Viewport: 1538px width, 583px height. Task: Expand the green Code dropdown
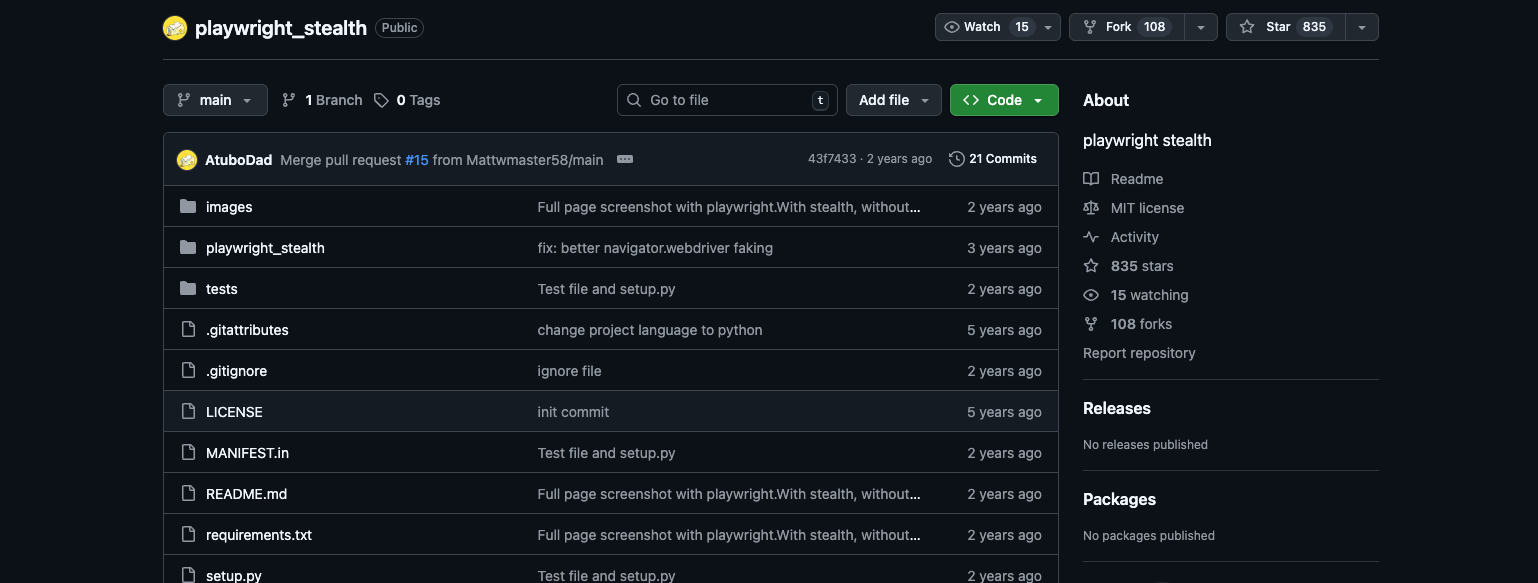click(1004, 100)
